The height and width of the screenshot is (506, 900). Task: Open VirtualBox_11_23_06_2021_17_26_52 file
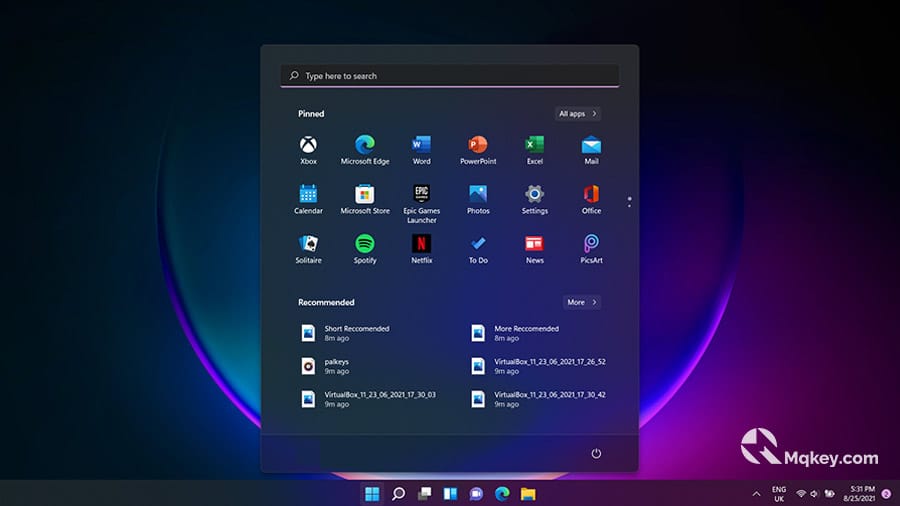[538, 366]
